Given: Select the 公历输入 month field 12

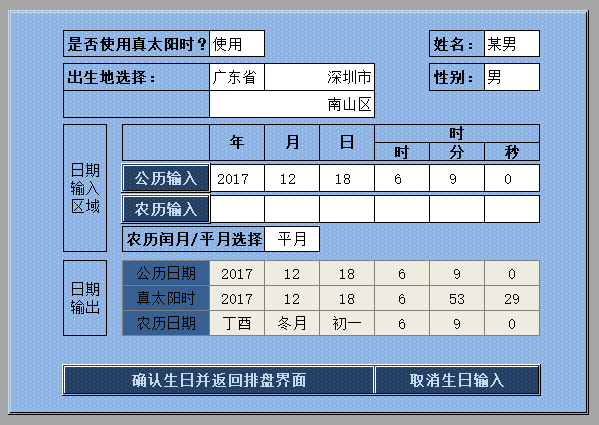Looking at the screenshot, I should point(292,178).
